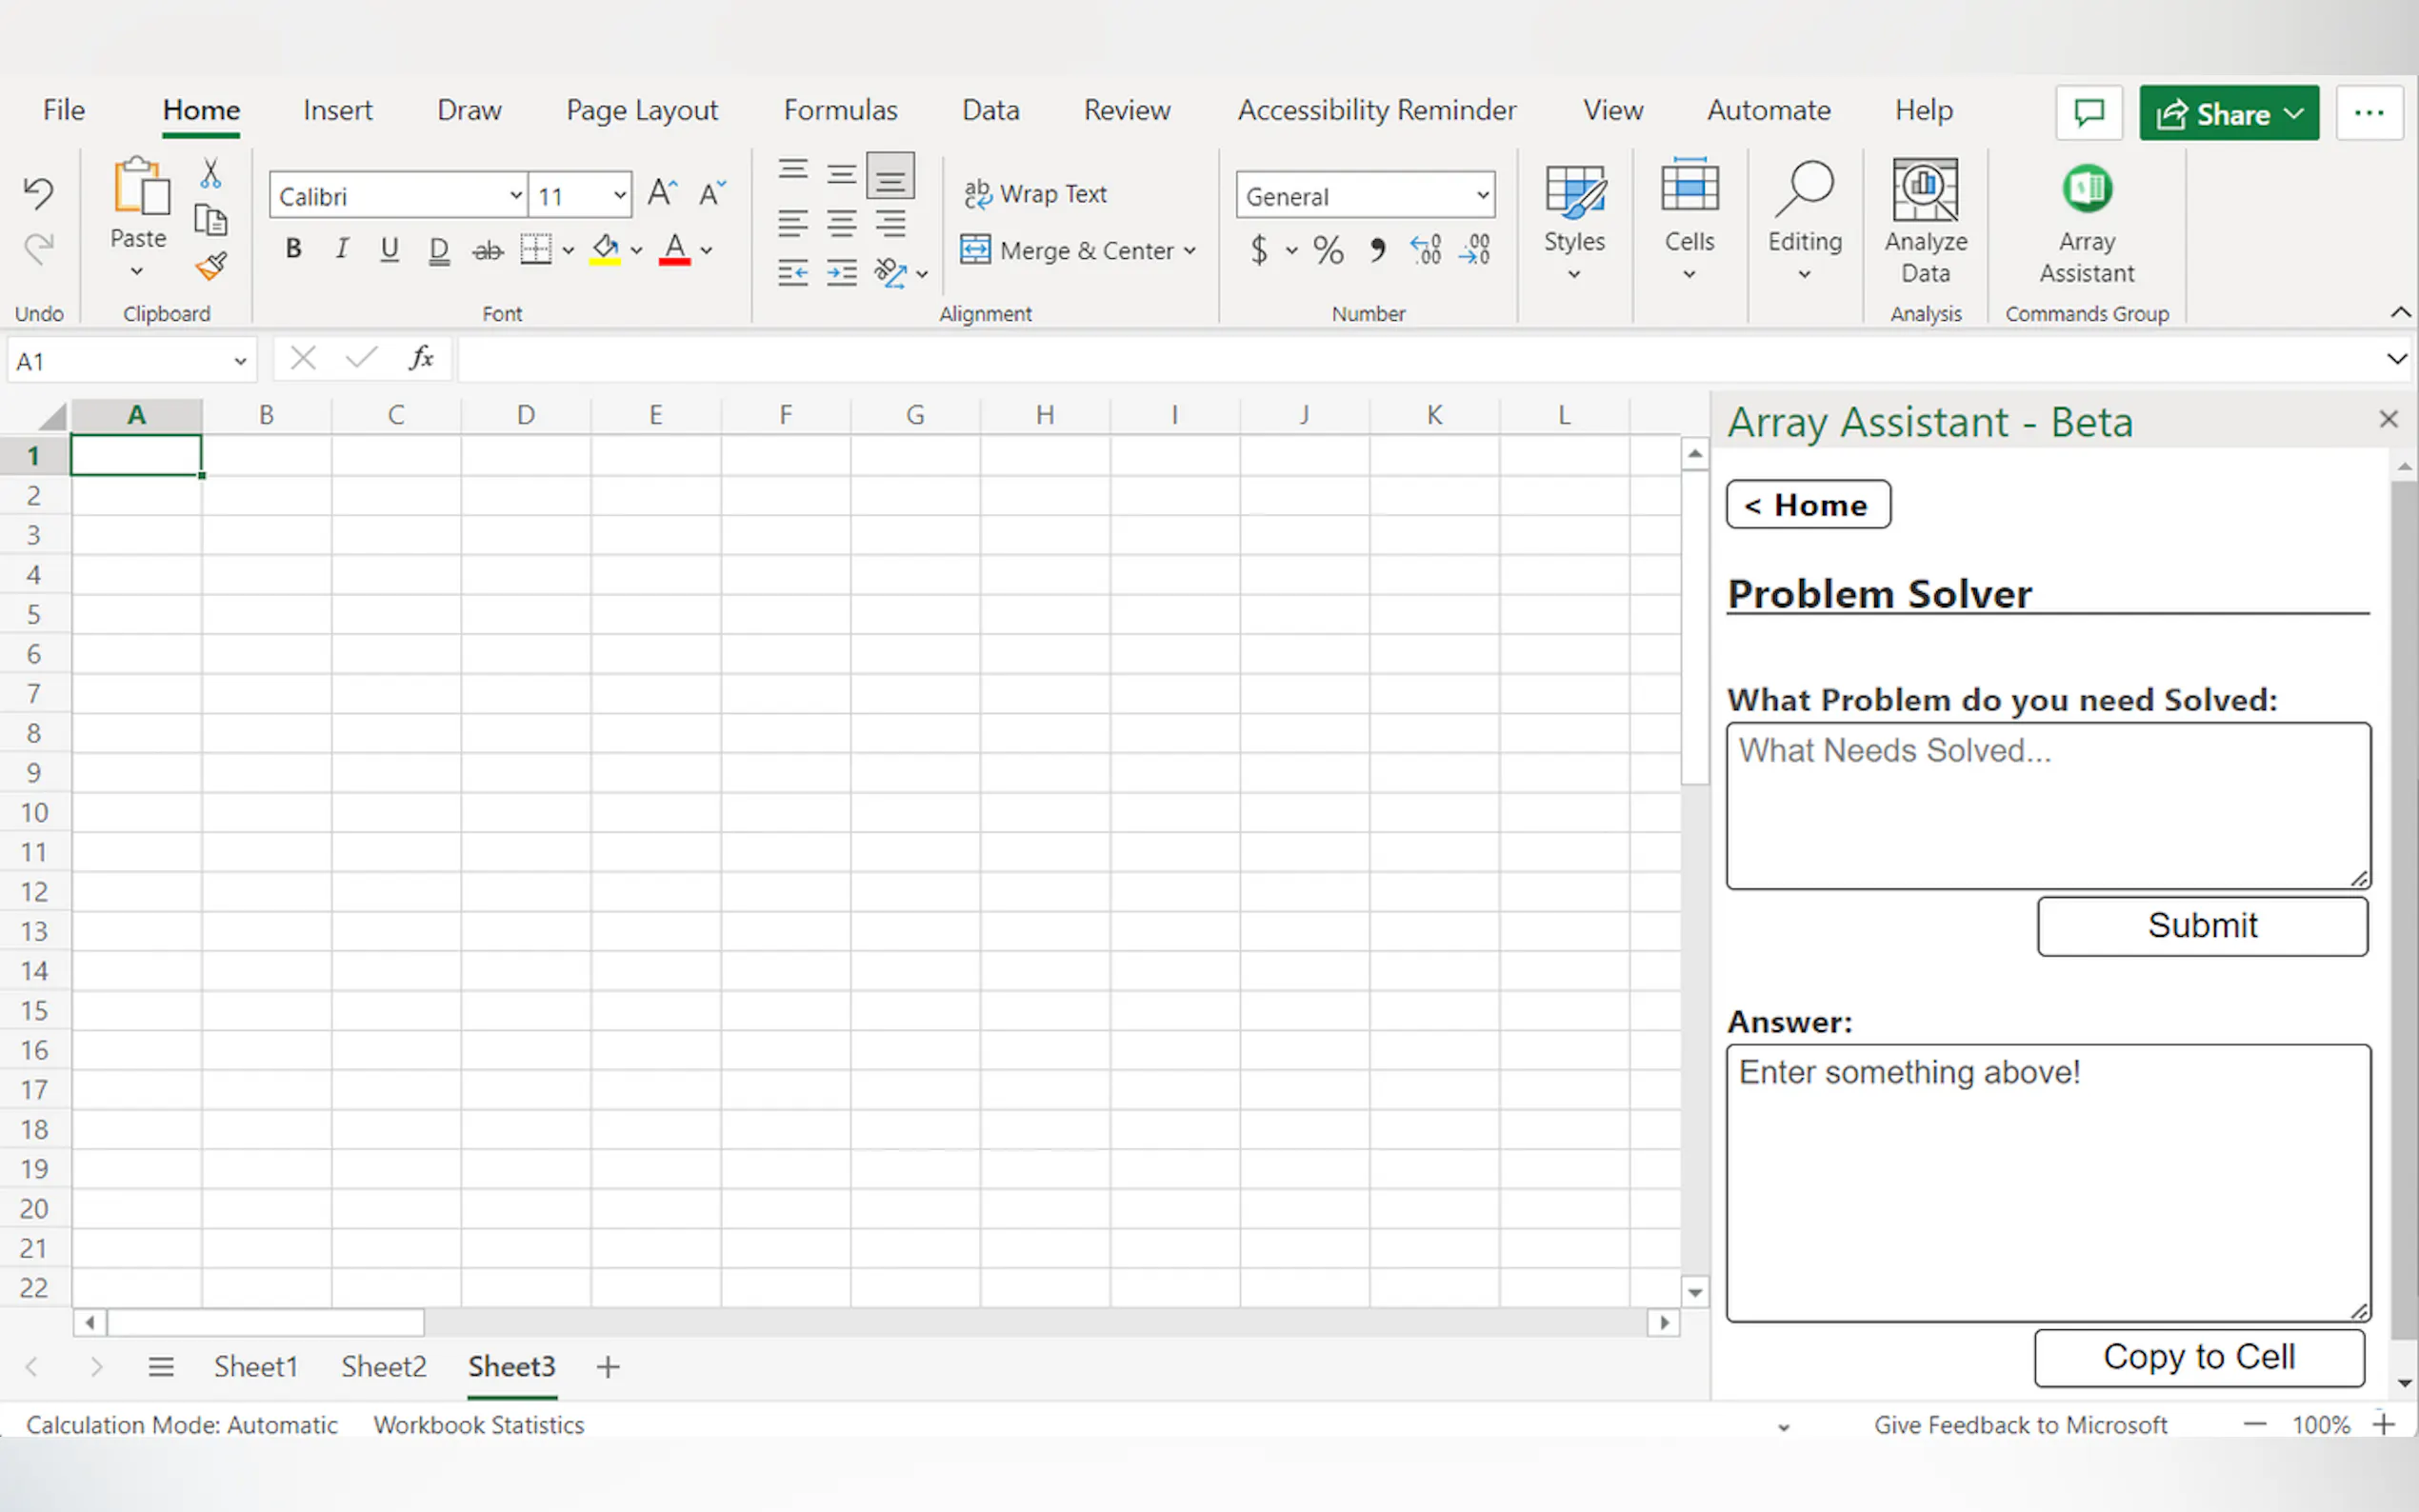The image size is (2419, 1512).
Task: Open the Calibri font name dropdown
Action: (515, 196)
